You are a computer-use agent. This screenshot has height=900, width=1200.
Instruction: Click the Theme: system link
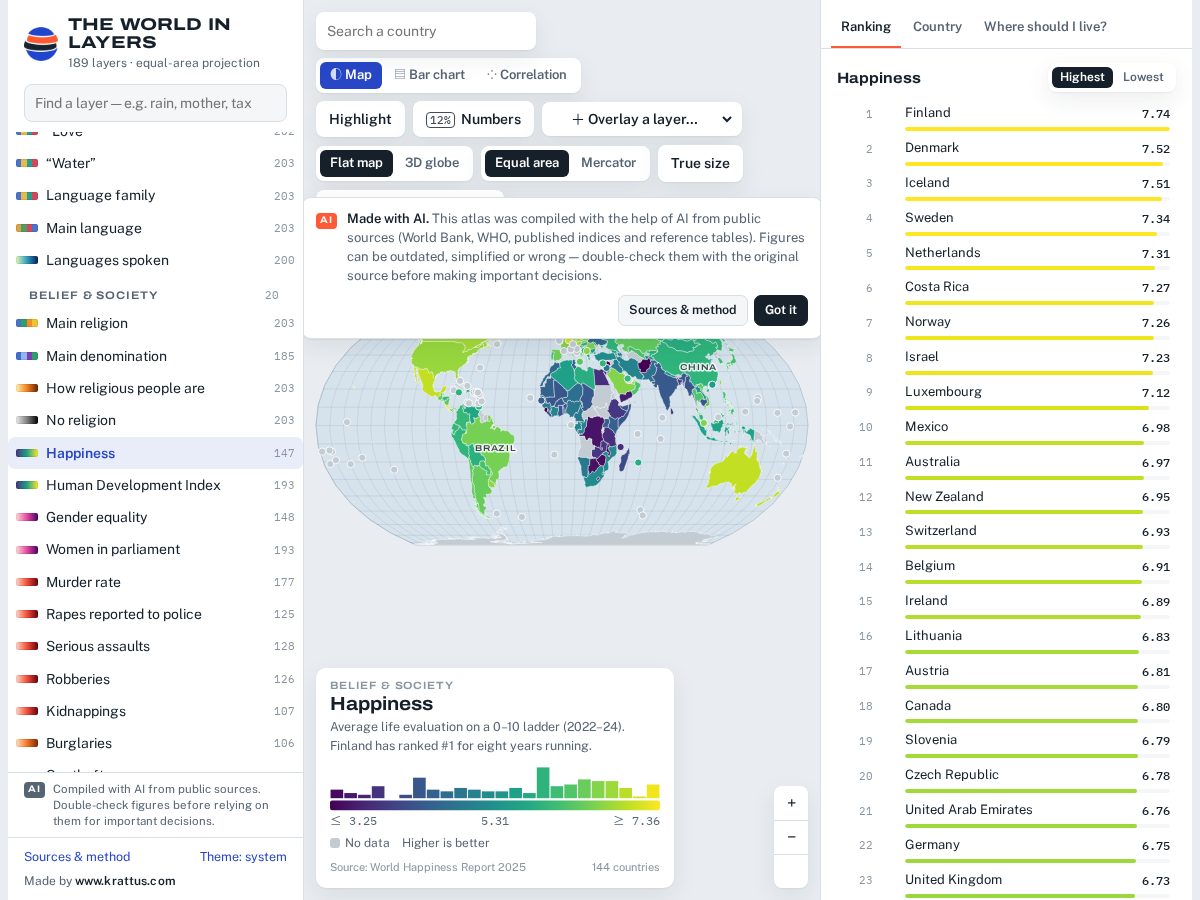(x=243, y=857)
